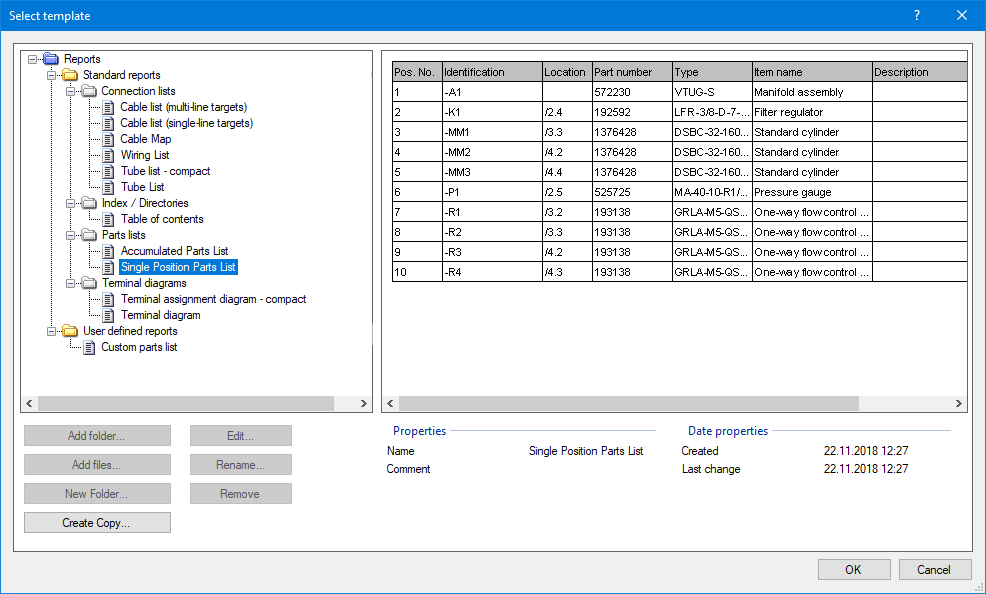Click the Wiring List template icon
The image size is (986, 594).
coord(108,155)
